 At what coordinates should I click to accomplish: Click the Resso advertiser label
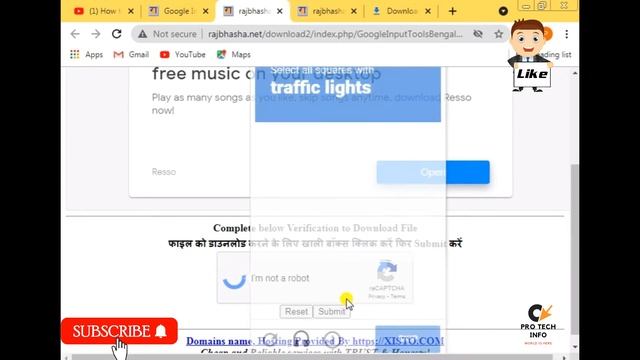tap(164, 172)
